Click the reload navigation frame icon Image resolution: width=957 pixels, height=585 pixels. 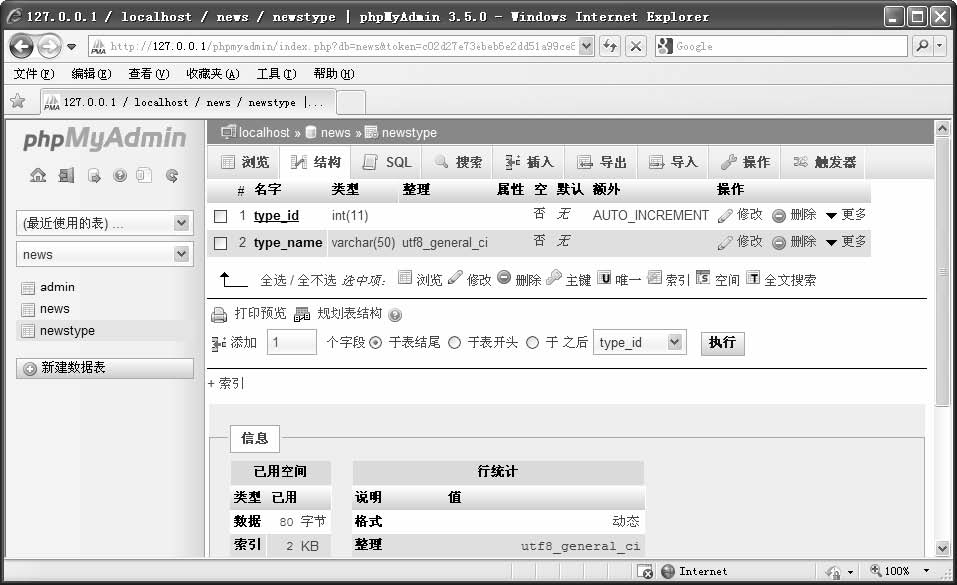[x=172, y=176]
